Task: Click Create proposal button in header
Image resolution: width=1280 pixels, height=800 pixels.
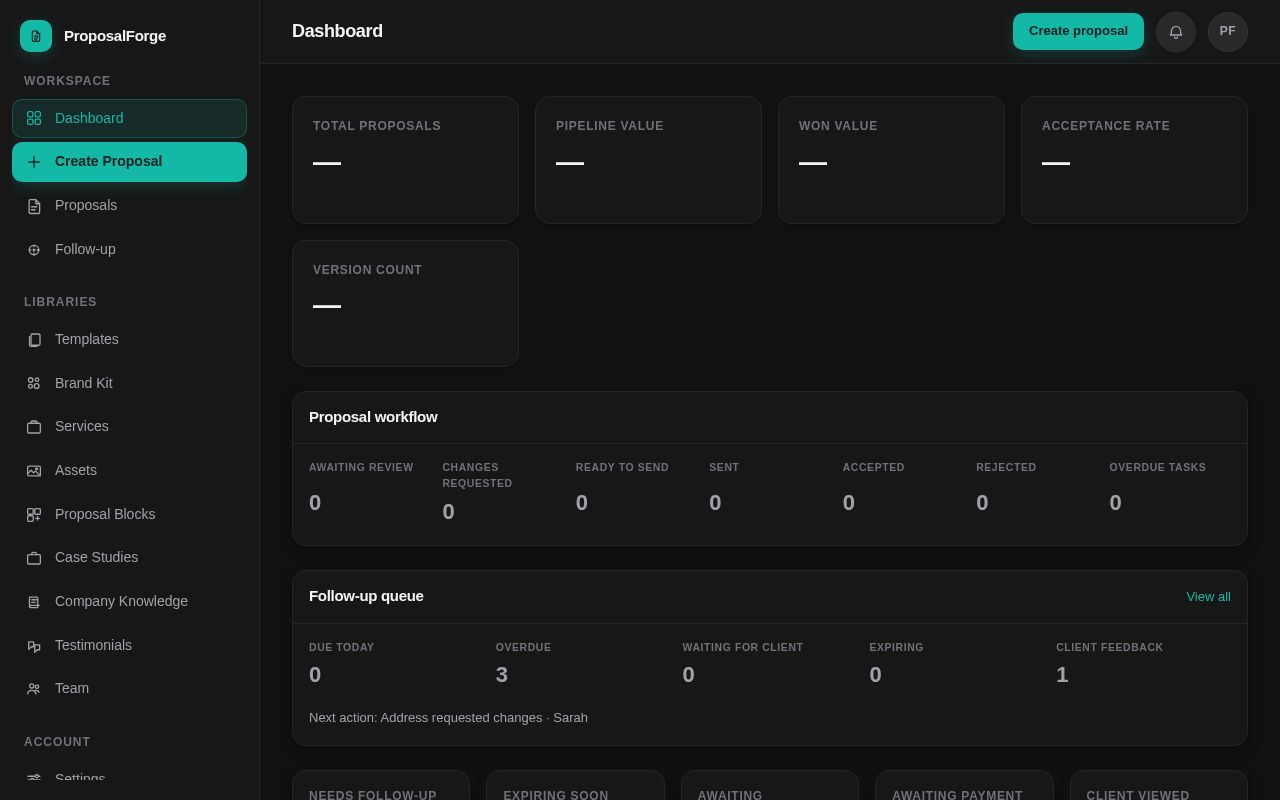Action: pos(1078,31)
